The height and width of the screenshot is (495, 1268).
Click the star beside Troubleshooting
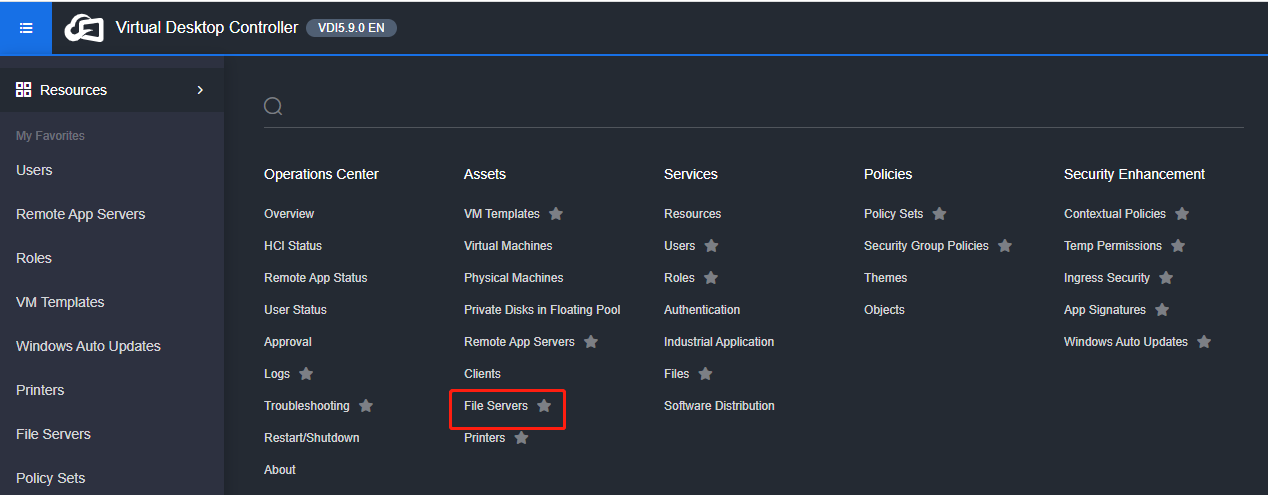click(366, 406)
